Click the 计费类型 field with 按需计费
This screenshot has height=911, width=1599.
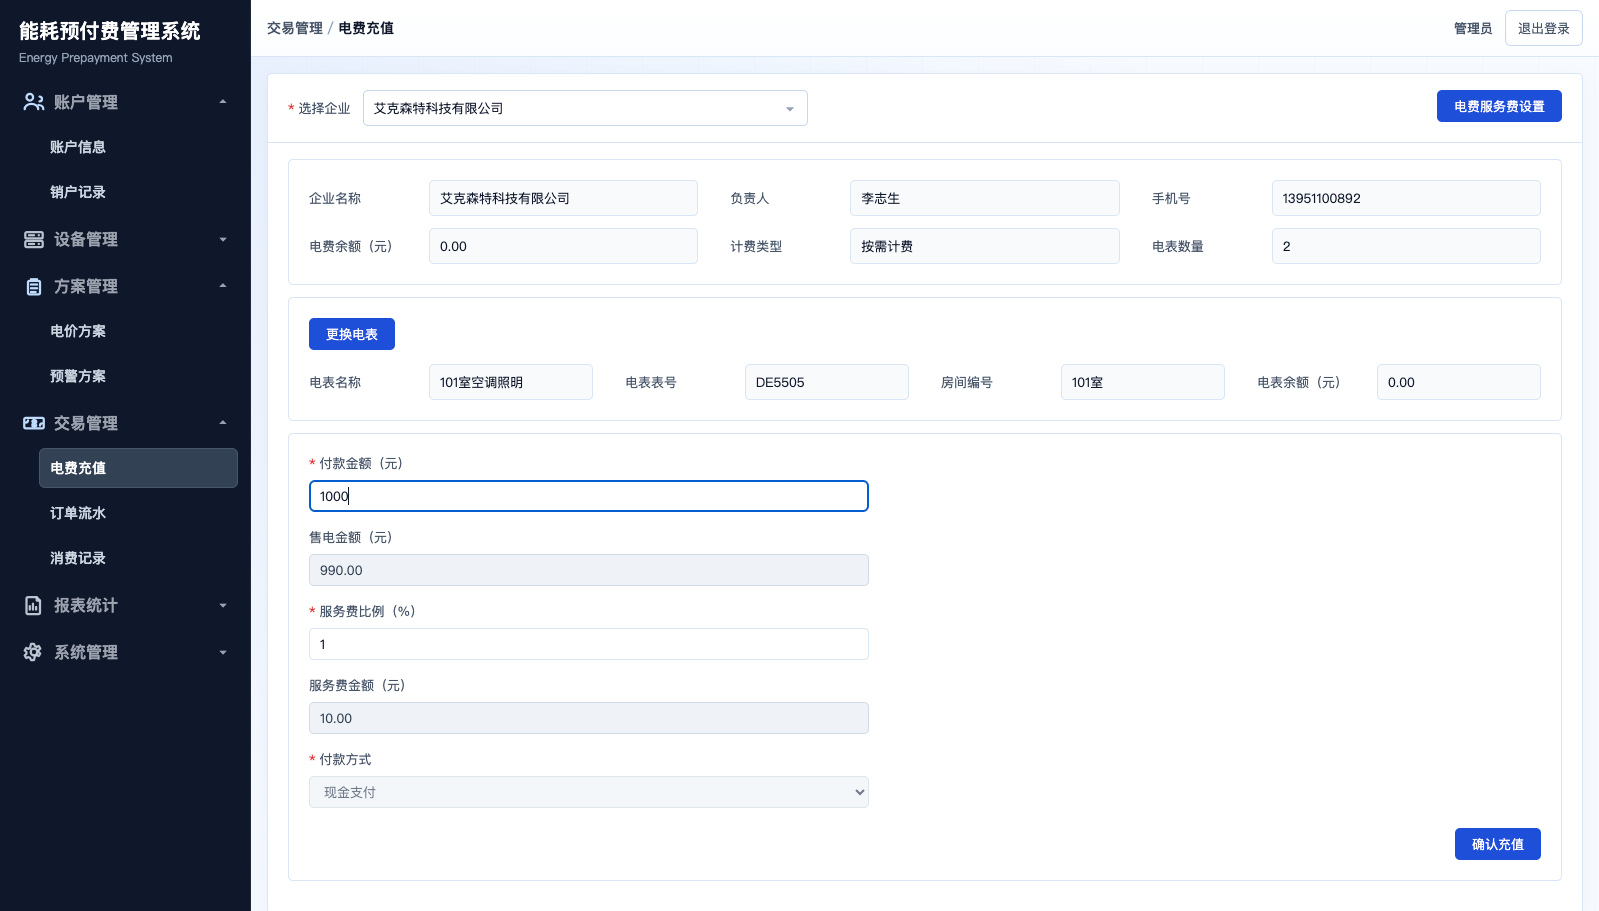pyautogui.click(x=984, y=246)
